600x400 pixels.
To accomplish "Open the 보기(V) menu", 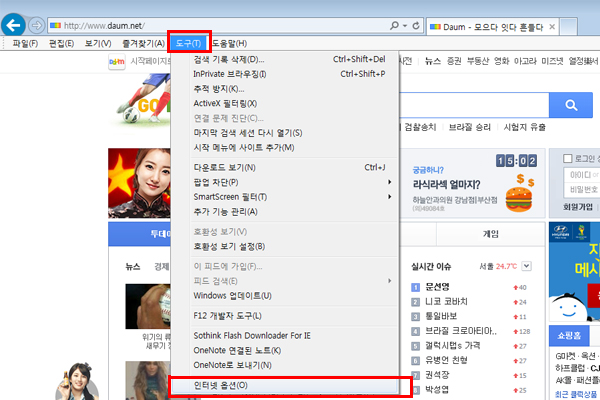I will (98, 44).
